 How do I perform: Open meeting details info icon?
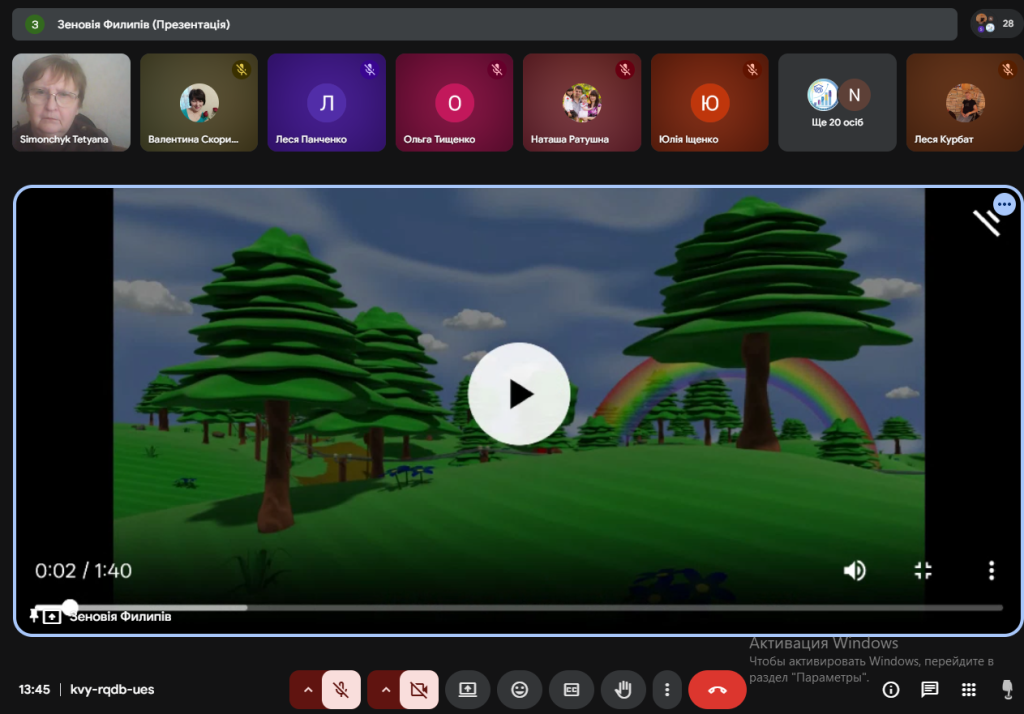(891, 690)
